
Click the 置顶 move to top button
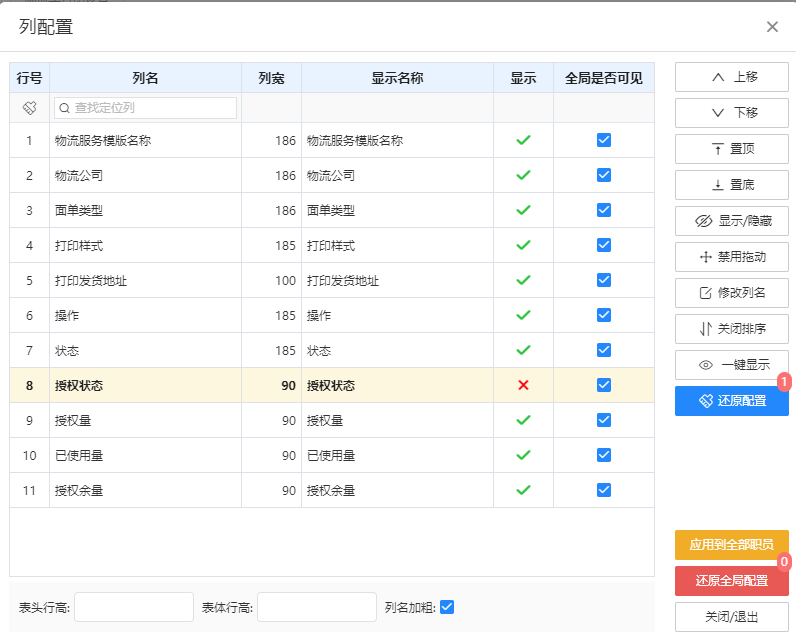click(732, 149)
